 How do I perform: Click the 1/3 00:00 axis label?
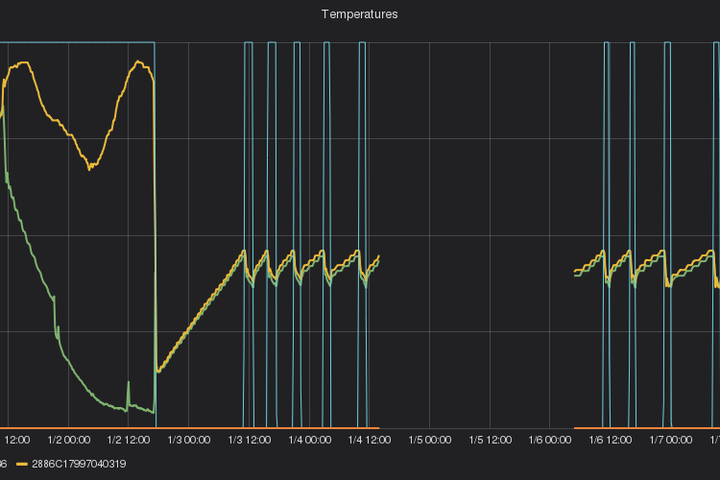[x=189, y=440]
